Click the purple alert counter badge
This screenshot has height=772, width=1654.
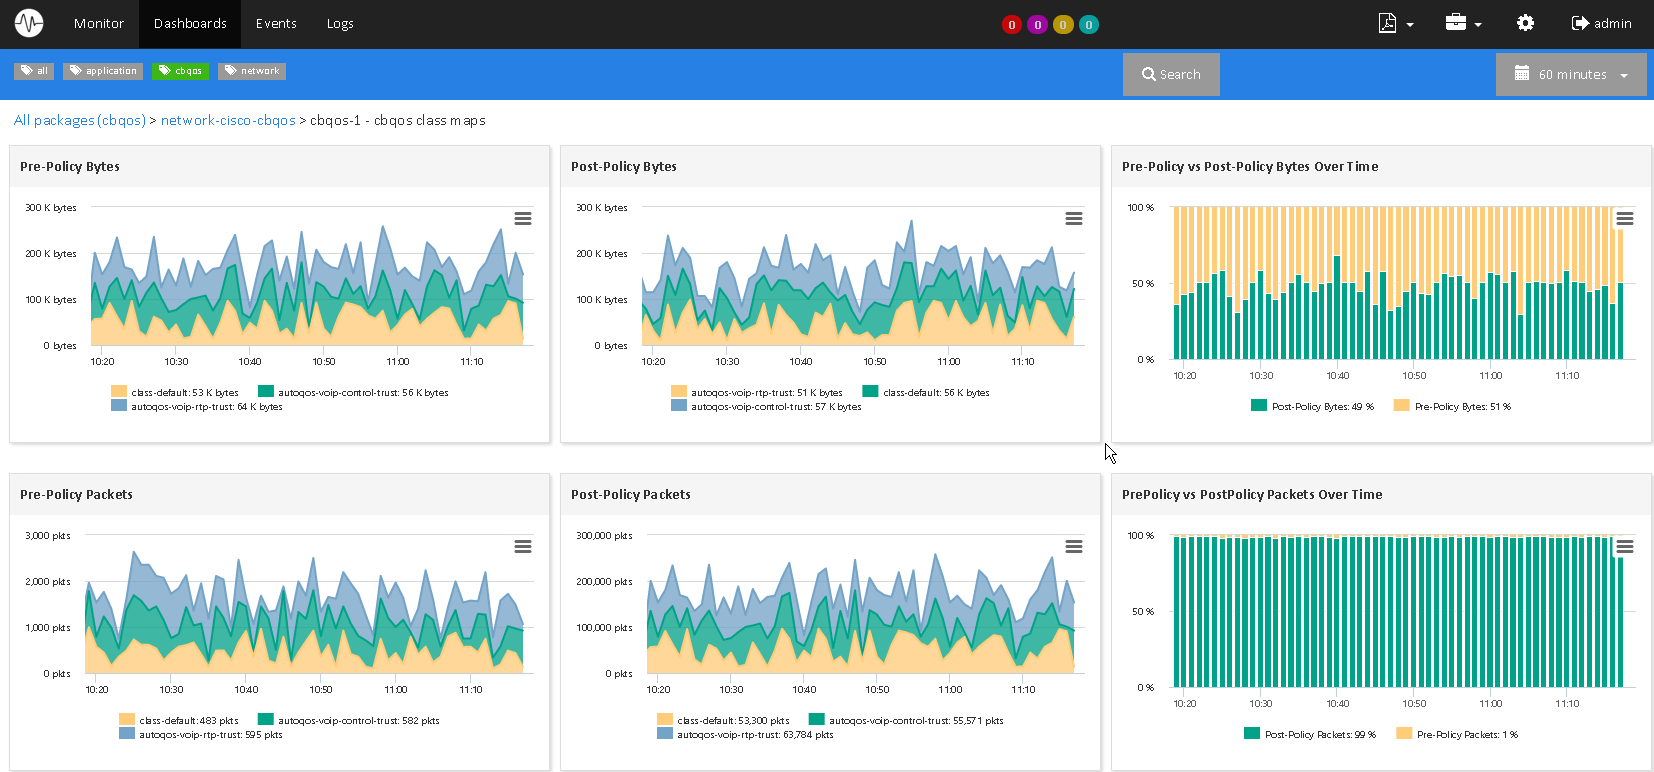coord(1037,25)
